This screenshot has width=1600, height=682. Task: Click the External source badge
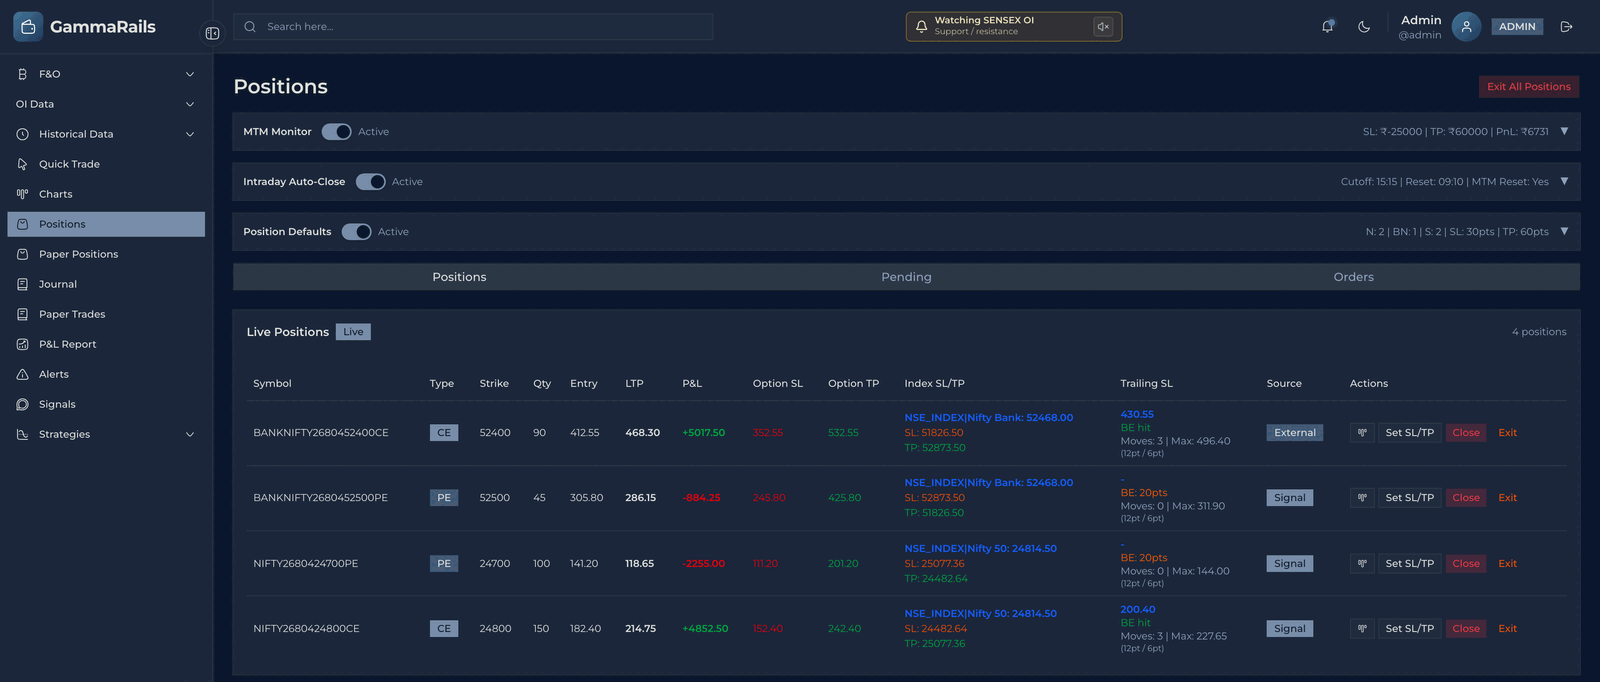(1295, 433)
